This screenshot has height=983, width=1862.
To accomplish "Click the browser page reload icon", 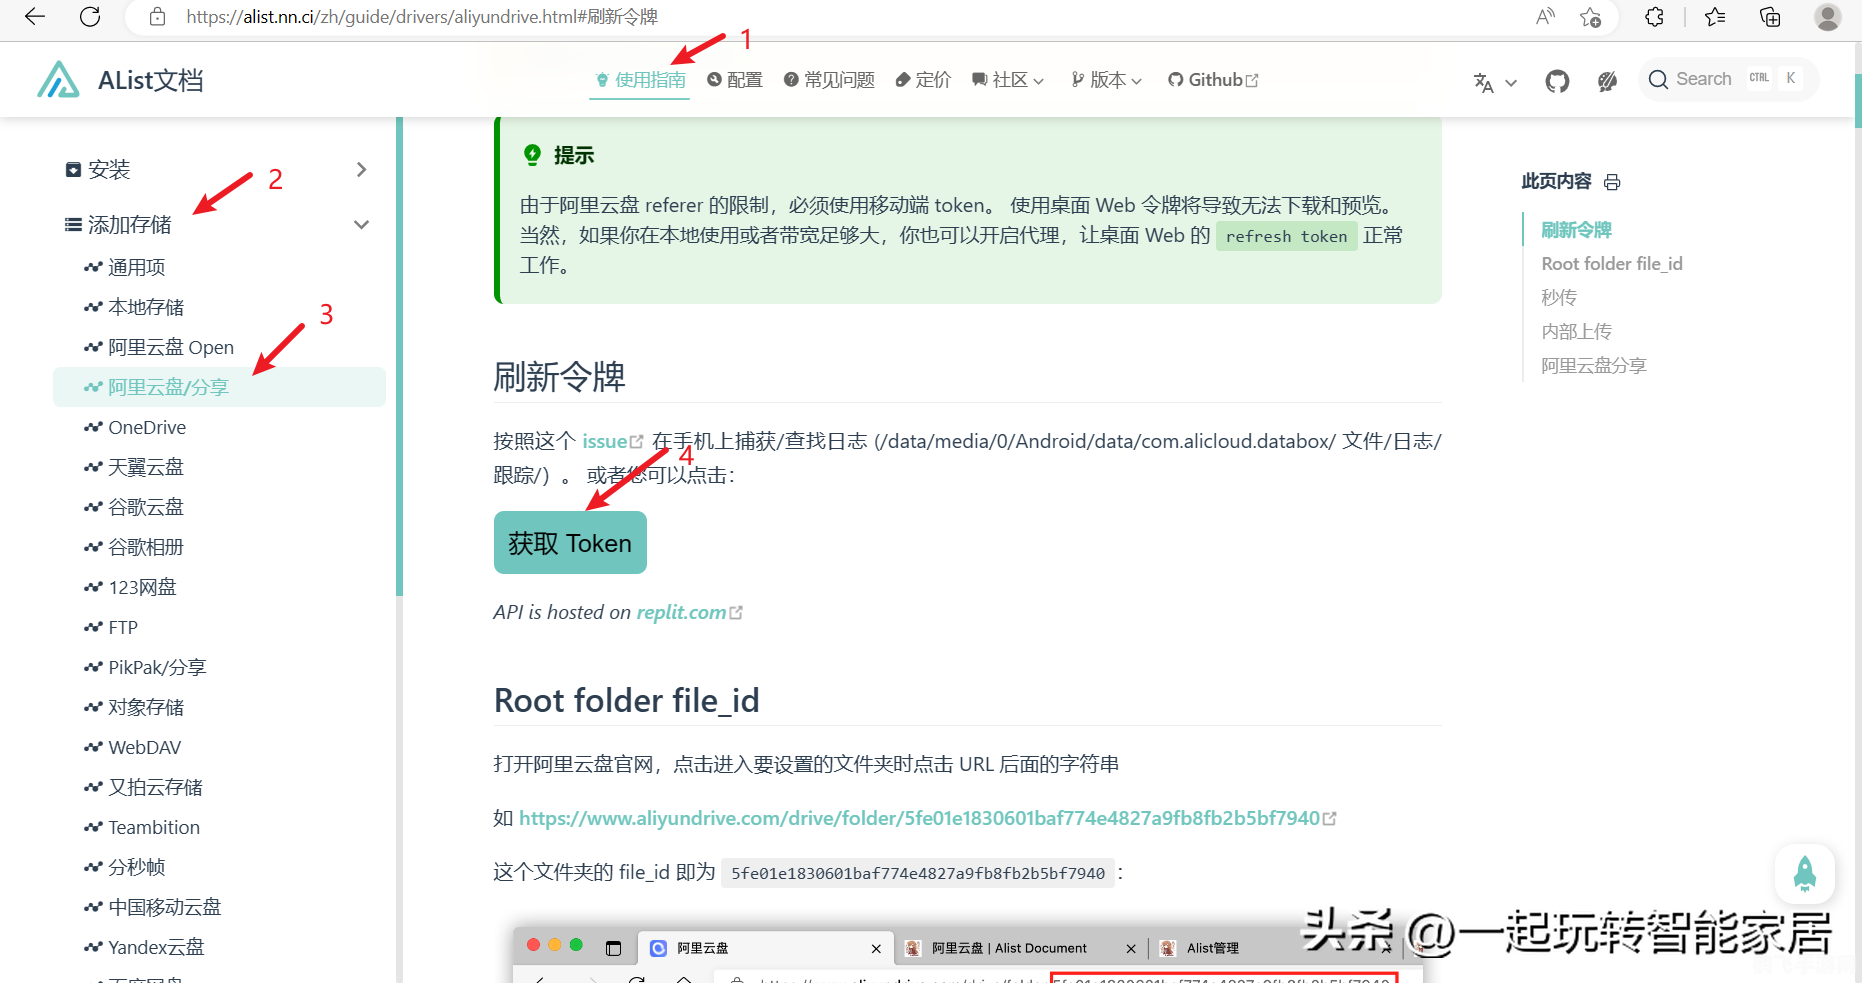I will pyautogui.click(x=90, y=16).
